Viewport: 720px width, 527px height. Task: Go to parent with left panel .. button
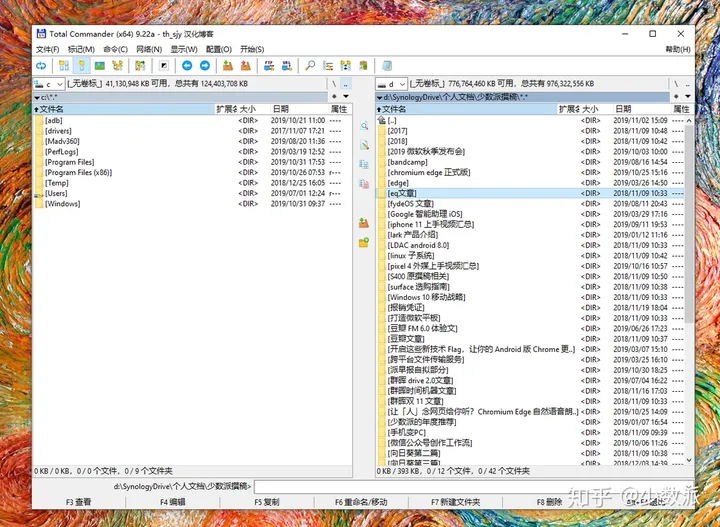(346, 84)
